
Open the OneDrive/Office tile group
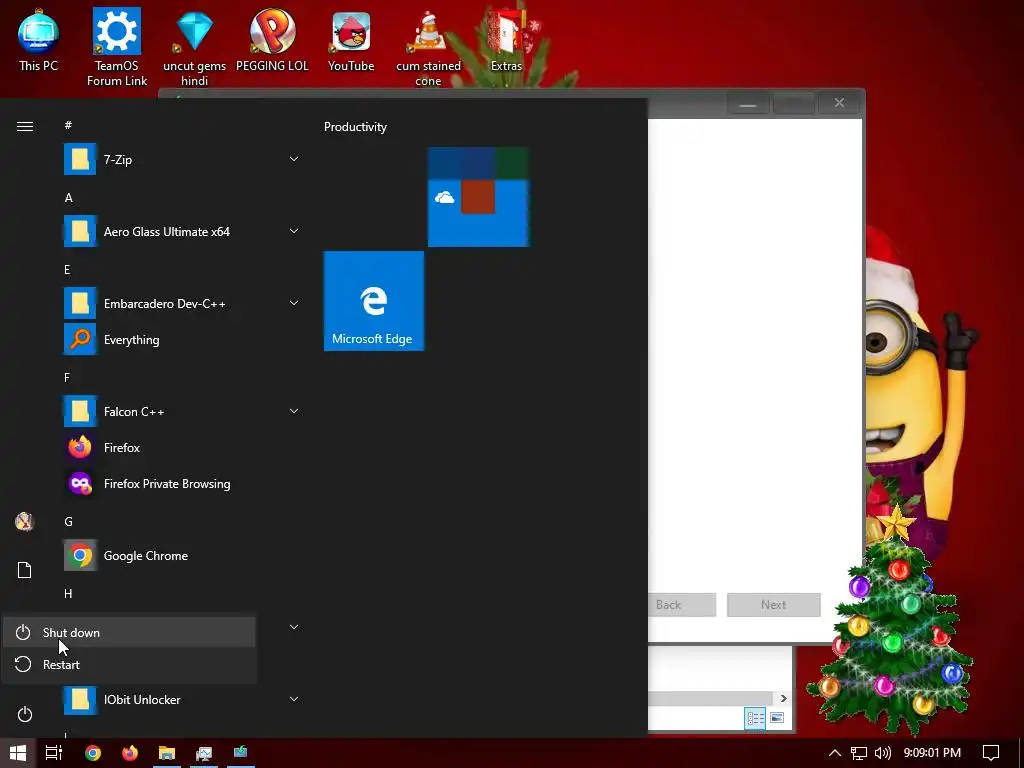click(x=478, y=197)
